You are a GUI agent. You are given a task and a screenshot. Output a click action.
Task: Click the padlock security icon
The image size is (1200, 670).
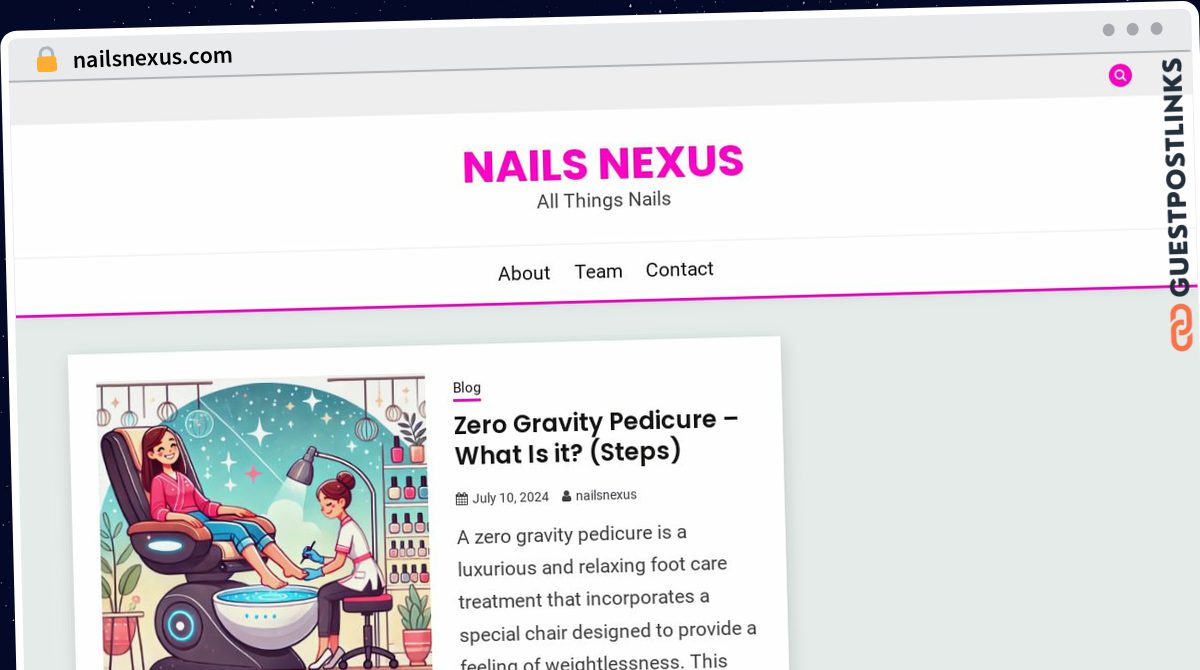(x=46, y=60)
